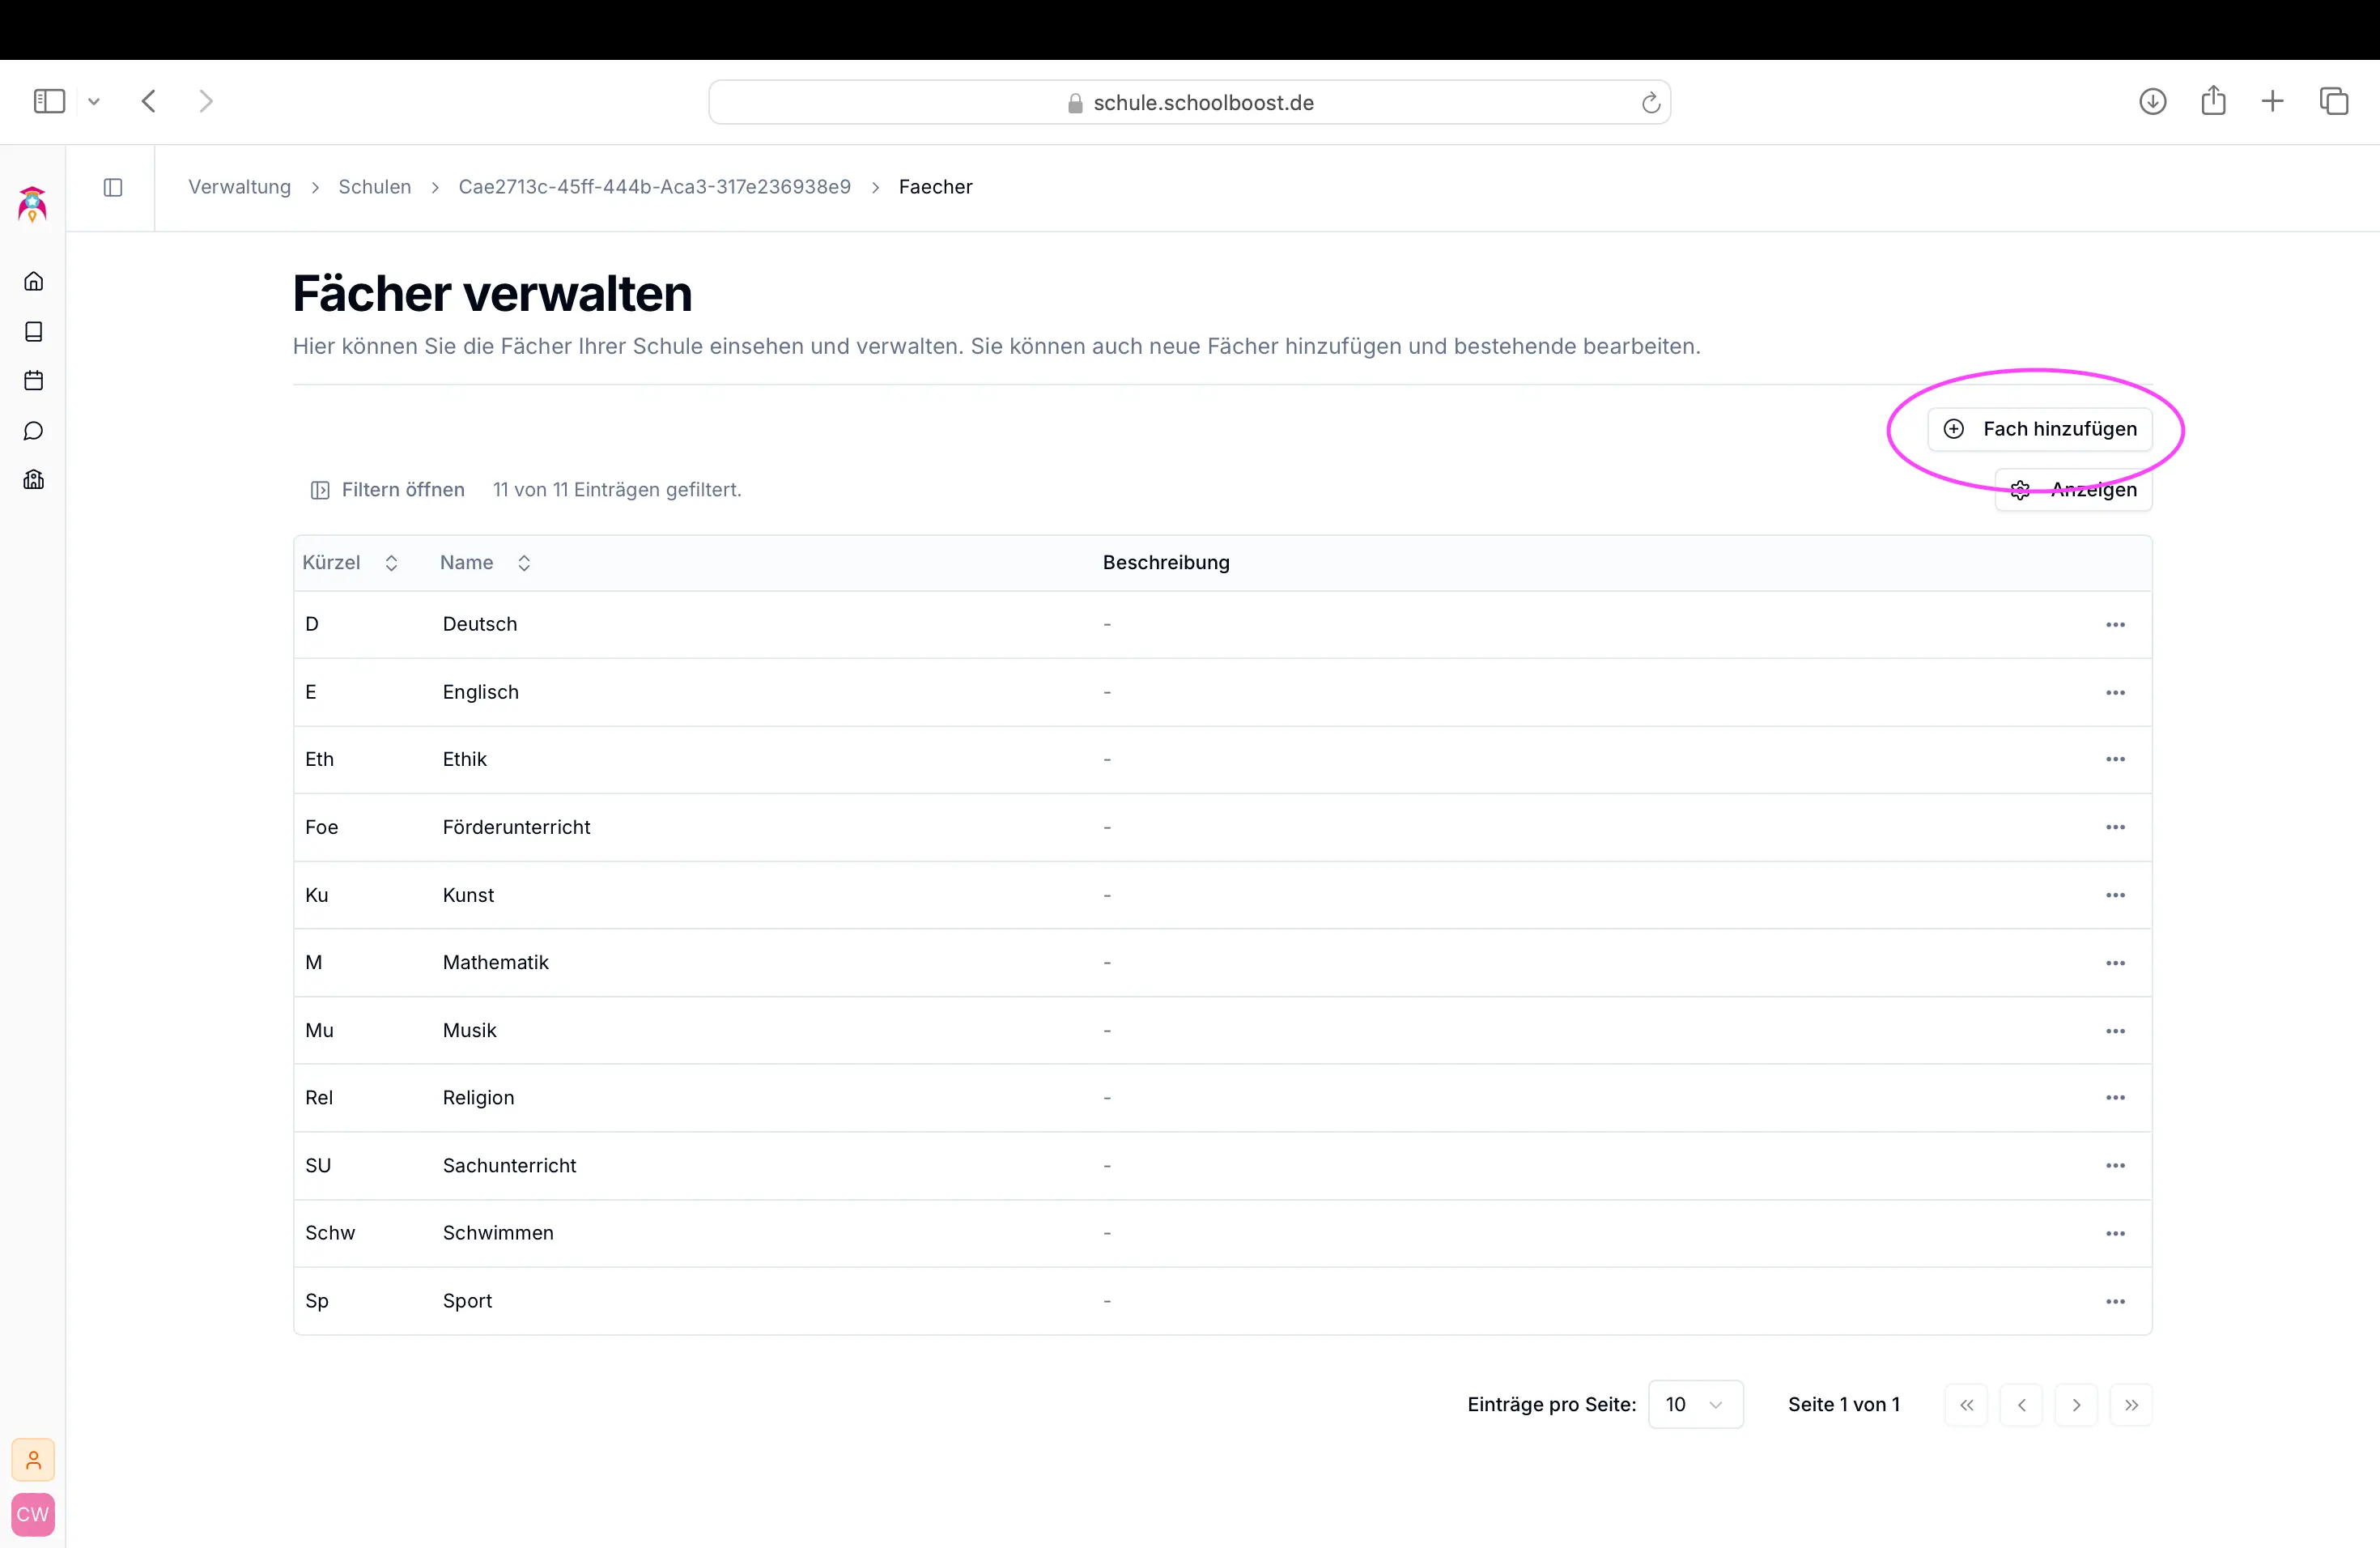Click the school building icon in sidebar
Screen dimensions: 2380x1548
click(x=33, y=480)
